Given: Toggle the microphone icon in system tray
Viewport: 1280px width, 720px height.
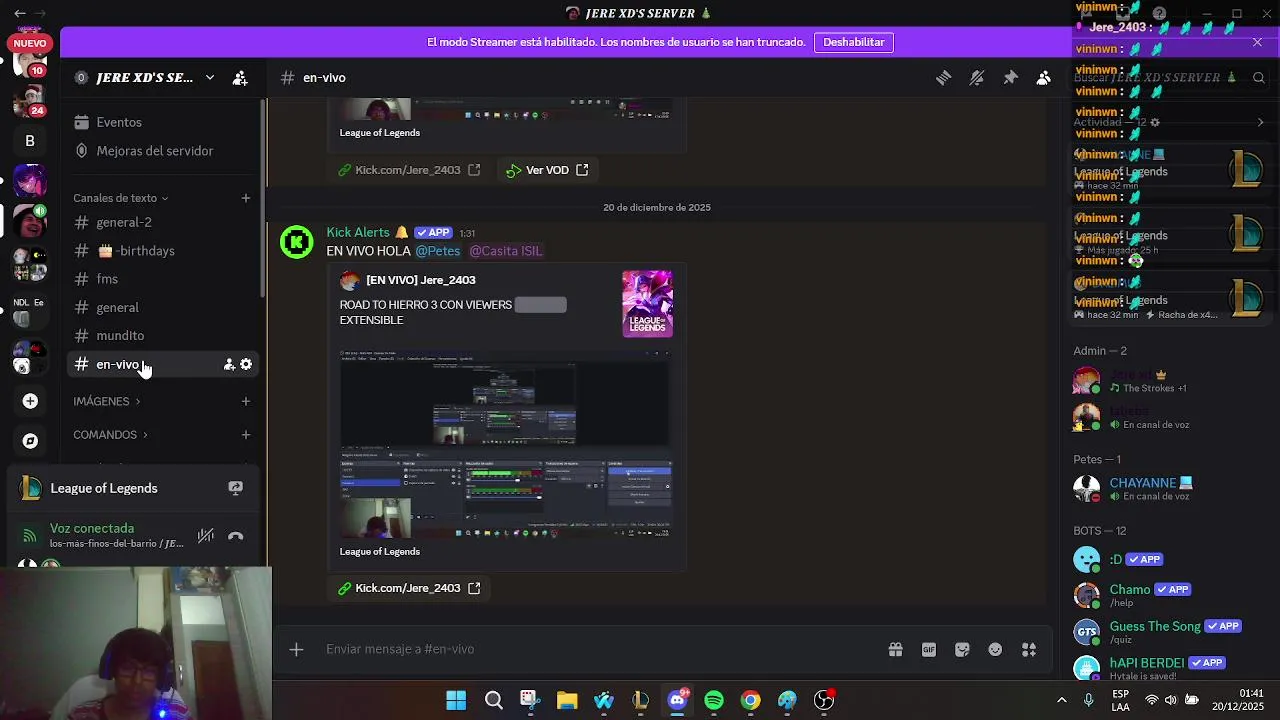Looking at the screenshot, I should pyautogui.click(x=1089, y=700).
